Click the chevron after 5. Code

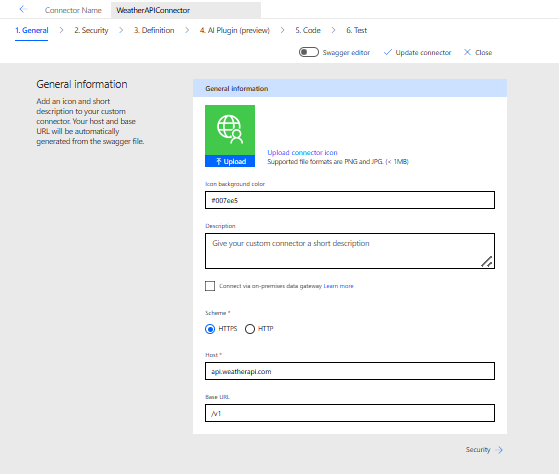coord(333,30)
